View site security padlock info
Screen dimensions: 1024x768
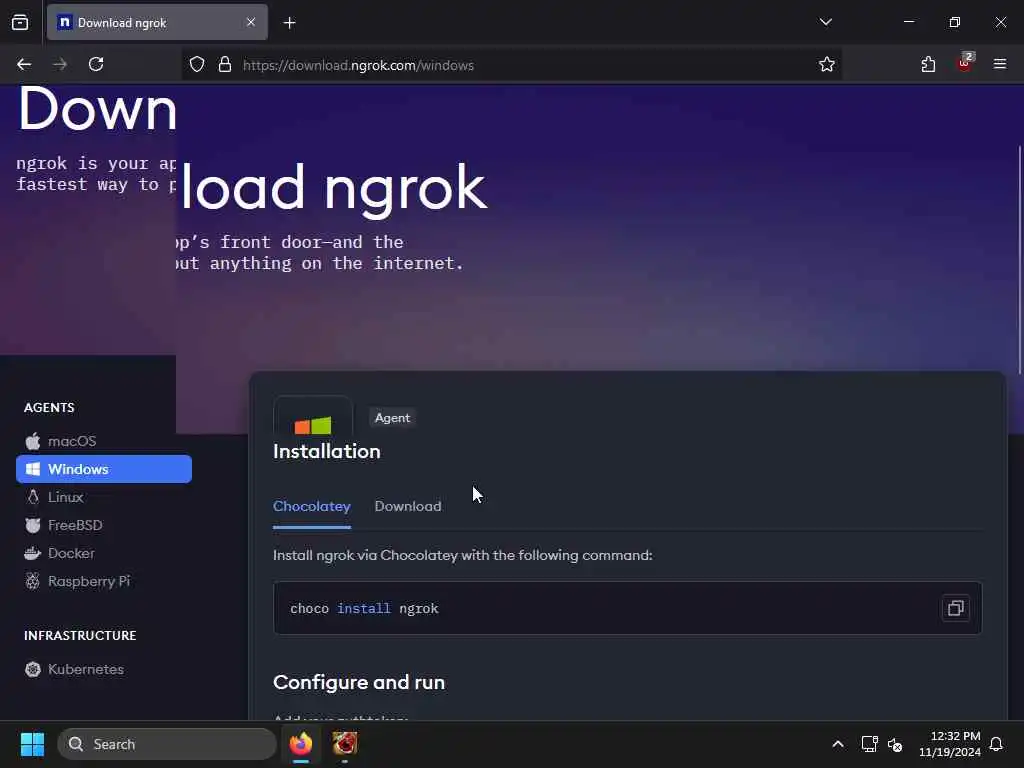225,65
